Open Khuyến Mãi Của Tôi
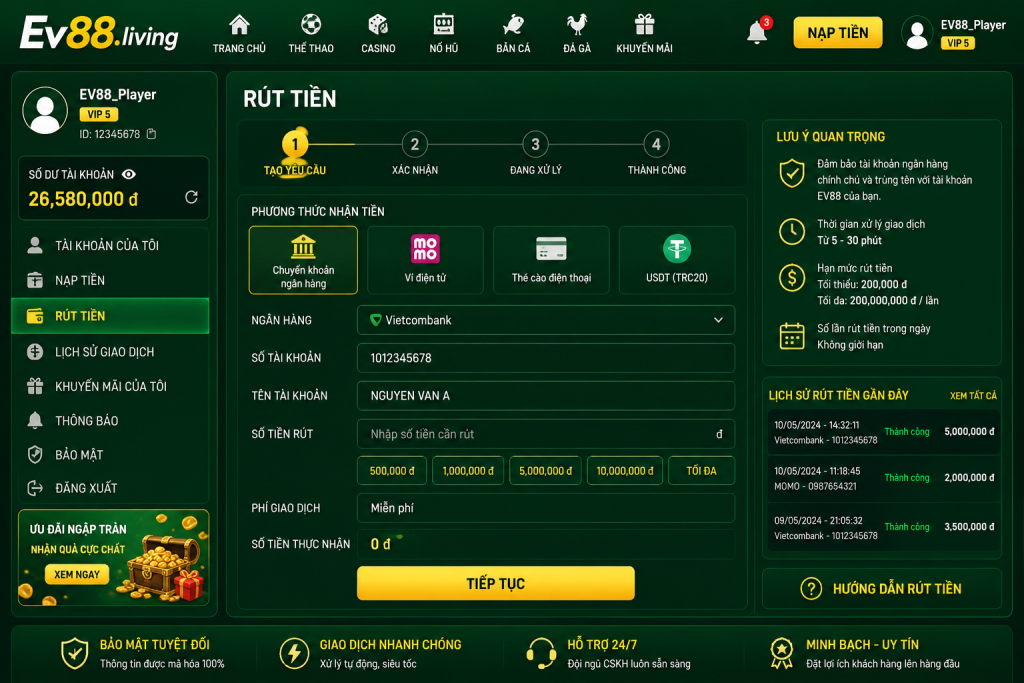 [x=110, y=387]
